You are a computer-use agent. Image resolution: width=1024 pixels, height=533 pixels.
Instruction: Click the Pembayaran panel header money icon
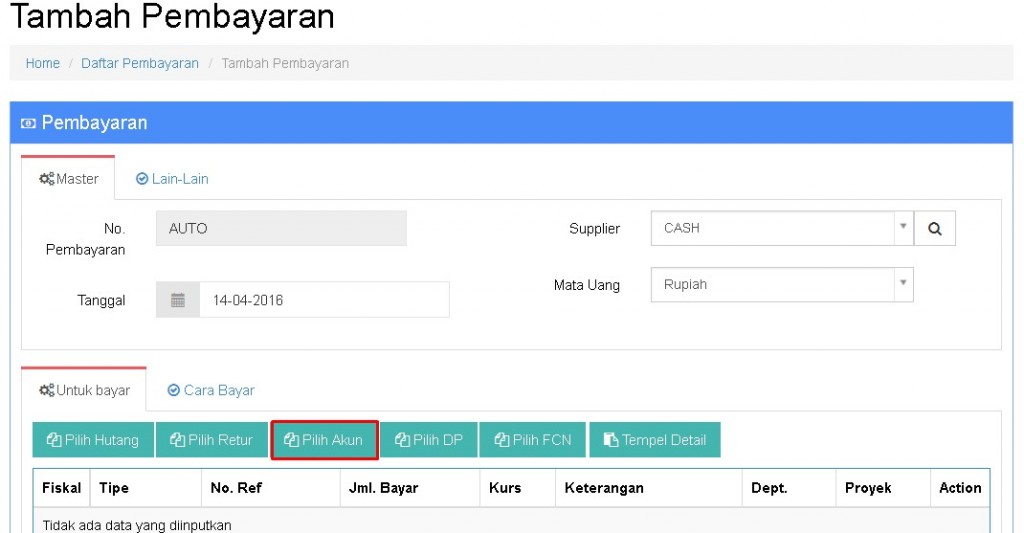pyautogui.click(x=28, y=123)
